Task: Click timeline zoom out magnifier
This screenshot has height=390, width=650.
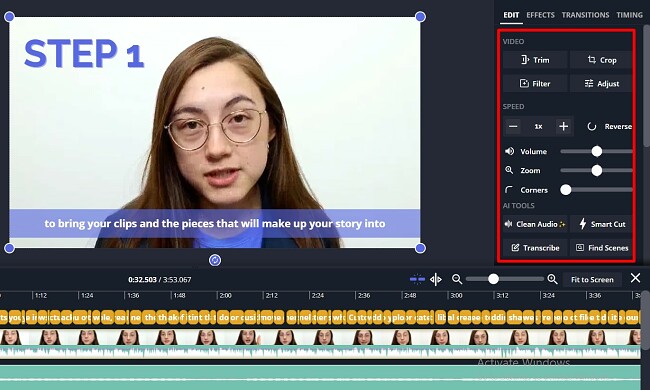Action: click(457, 279)
